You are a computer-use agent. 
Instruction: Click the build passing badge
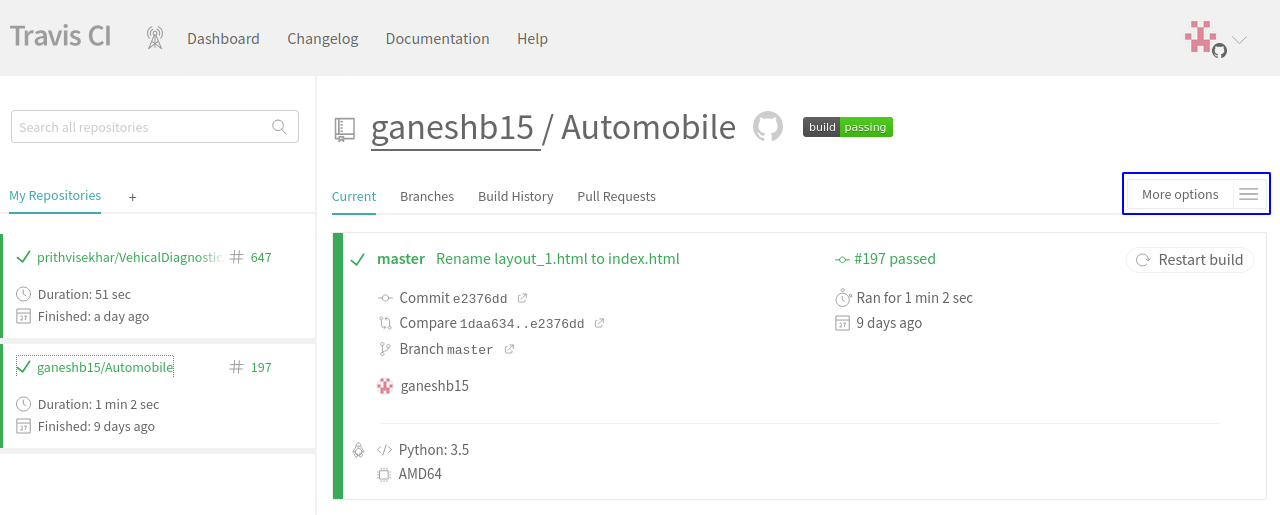pos(847,127)
